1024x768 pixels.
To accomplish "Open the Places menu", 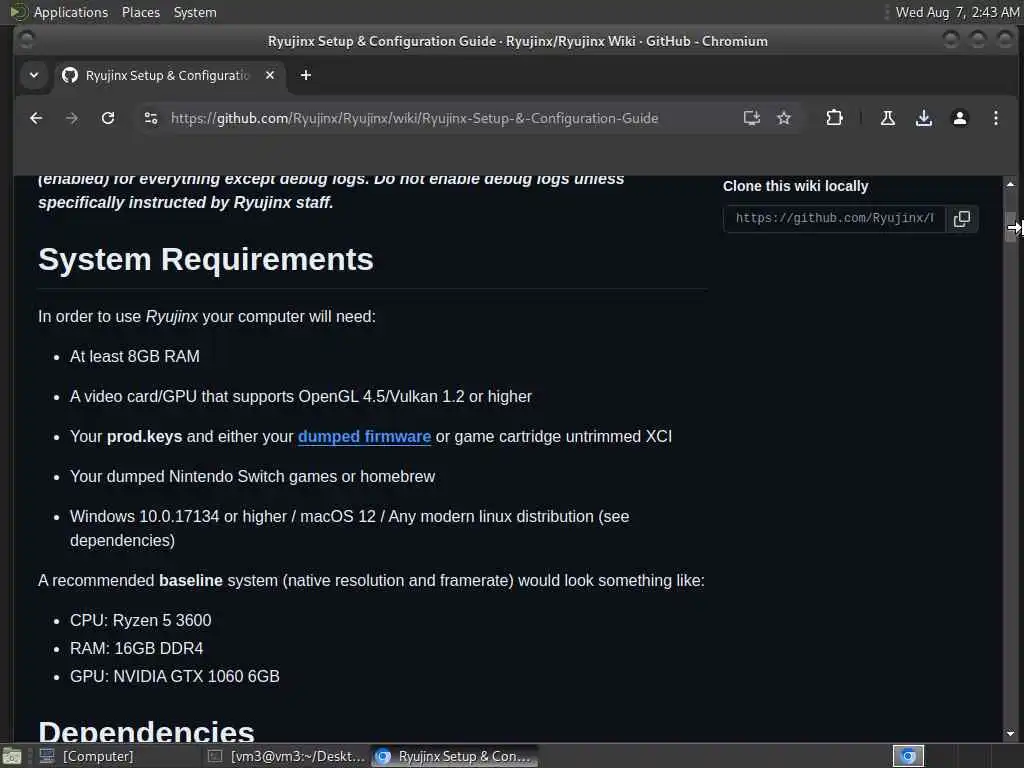I will tap(140, 12).
